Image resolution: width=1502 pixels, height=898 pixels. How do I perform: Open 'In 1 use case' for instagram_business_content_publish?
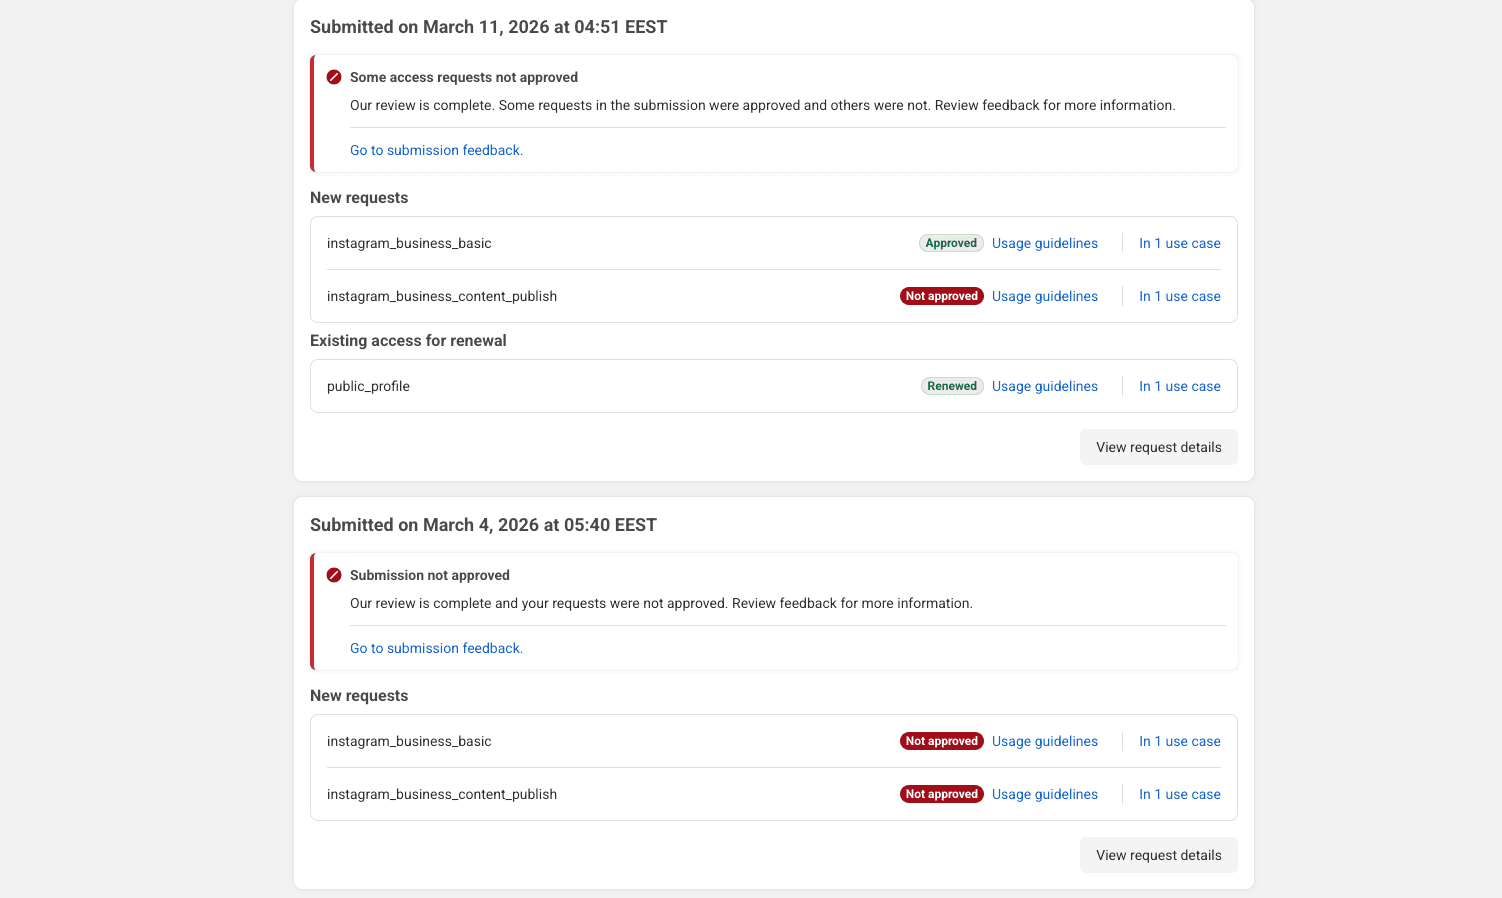1180,296
